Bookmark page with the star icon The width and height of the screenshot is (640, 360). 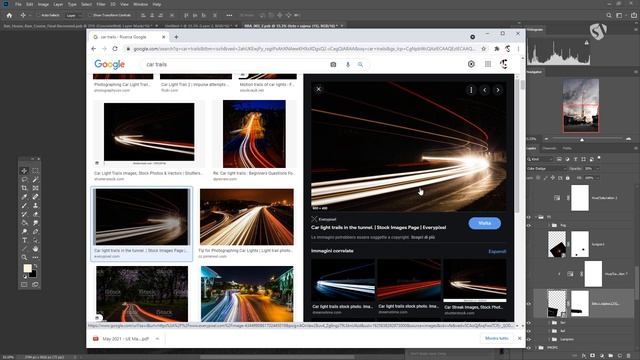tap(484, 49)
